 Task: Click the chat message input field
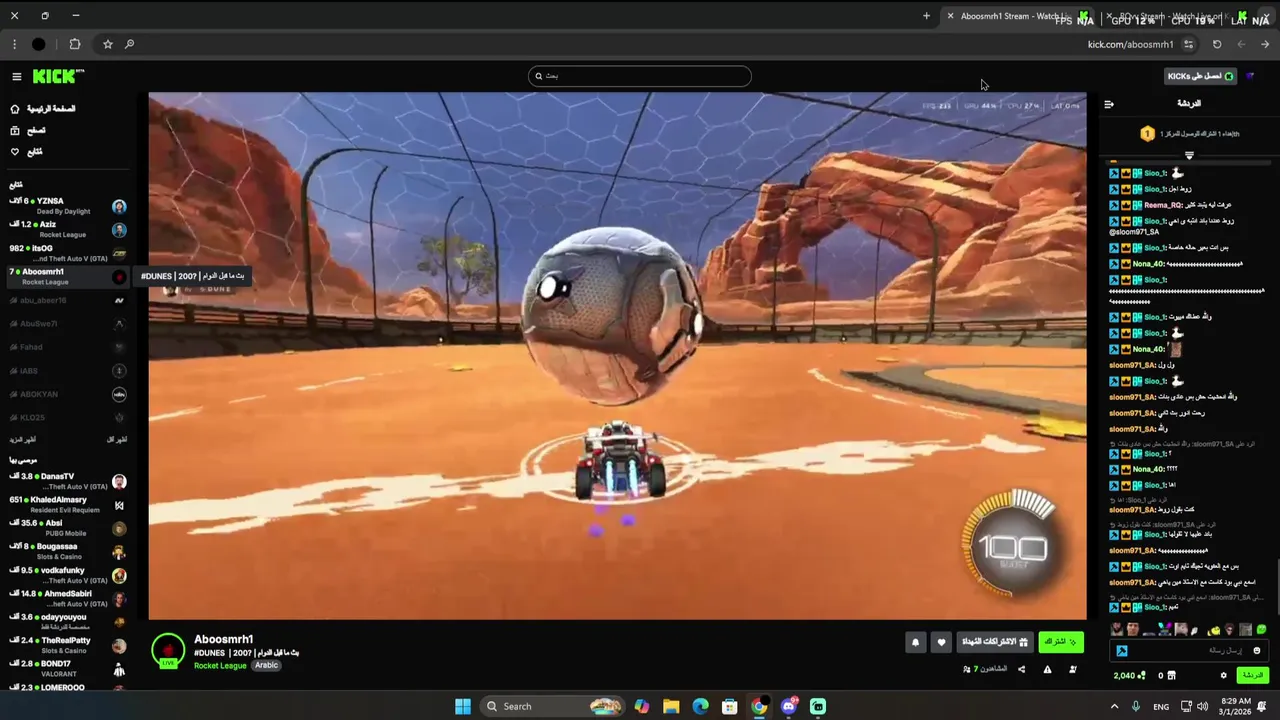pyautogui.click(x=1190, y=651)
